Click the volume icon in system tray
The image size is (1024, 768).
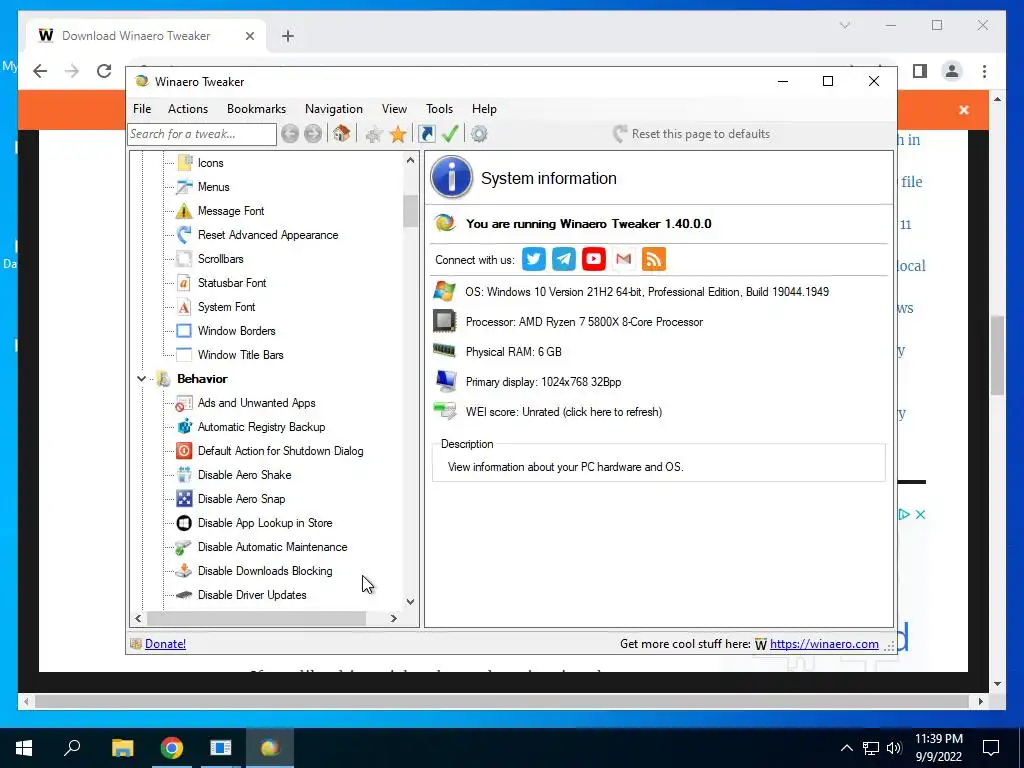[x=894, y=748]
